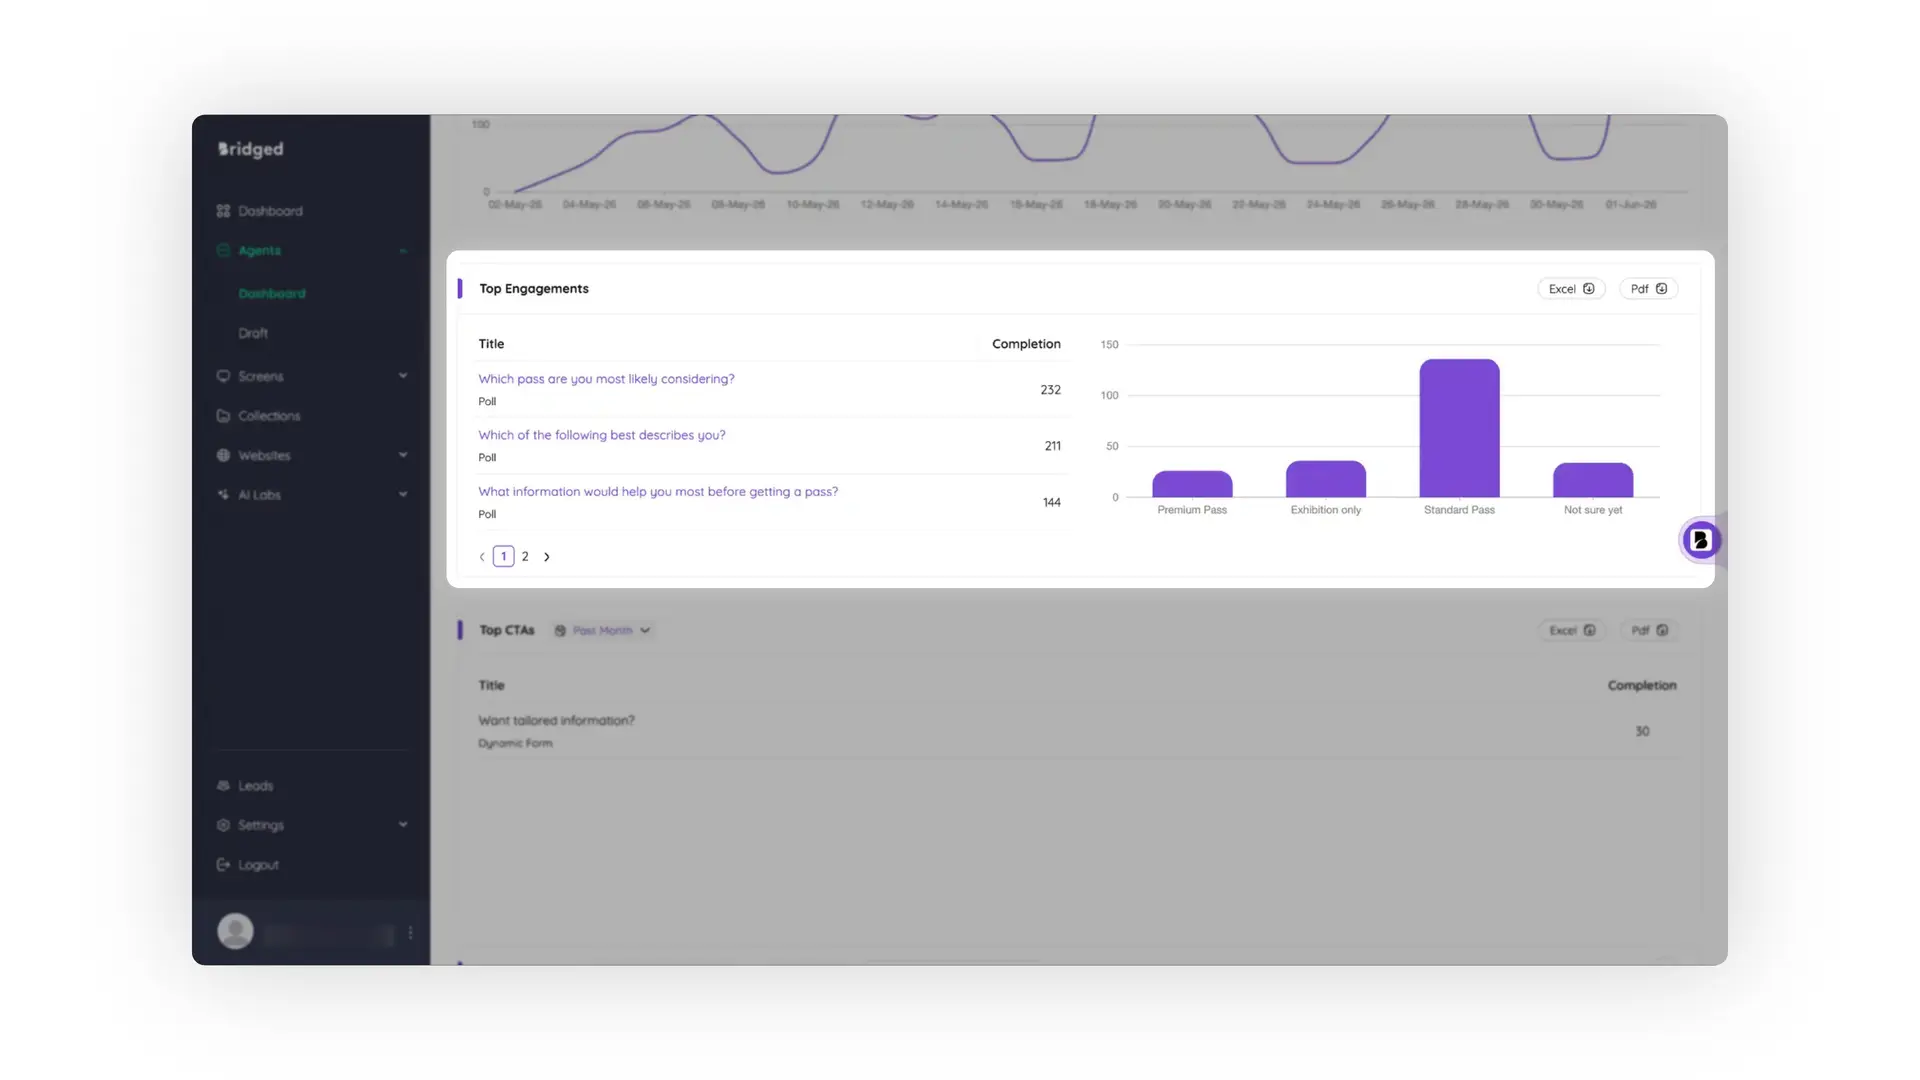Open the Draft sub-item under Agents
The image size is (1920, 1080).
pyautogui.click(x=253, y=333)
